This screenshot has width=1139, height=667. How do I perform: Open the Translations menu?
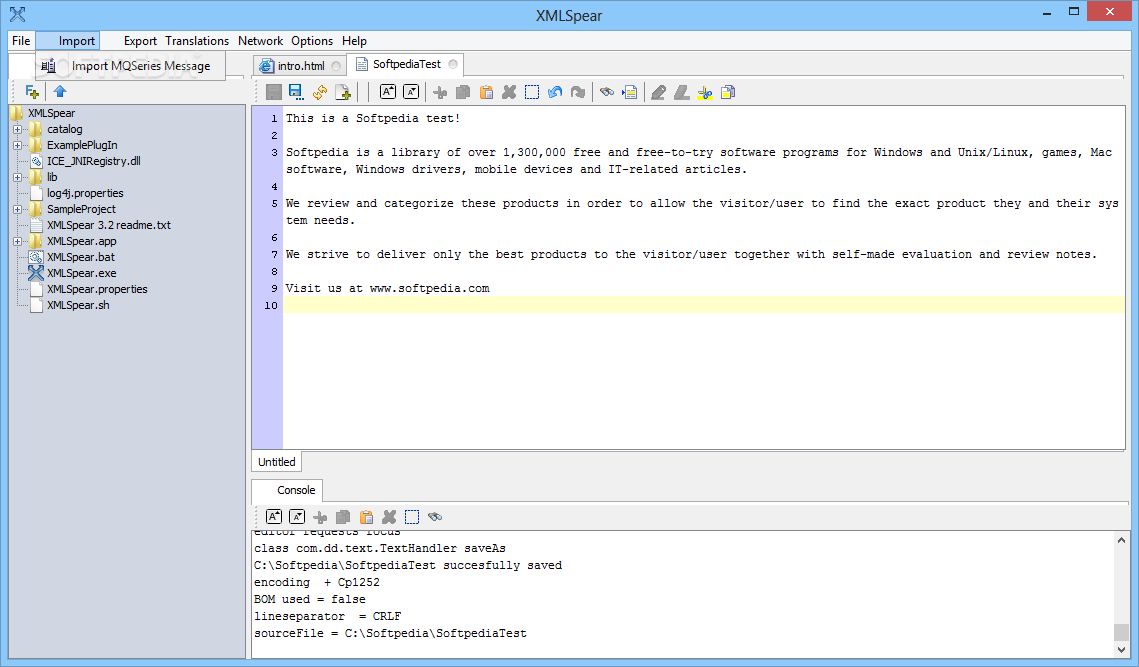tap(197, 41)
